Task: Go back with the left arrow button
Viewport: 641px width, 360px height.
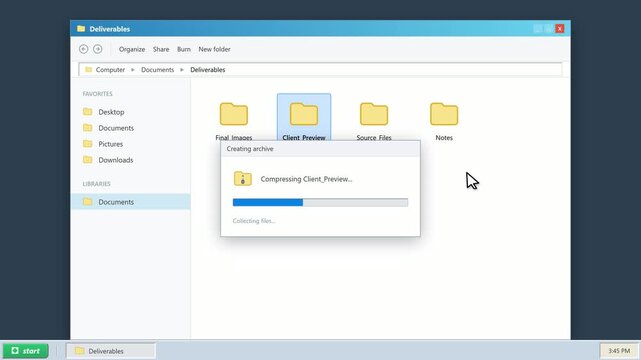Action: (x=83, y=49)
